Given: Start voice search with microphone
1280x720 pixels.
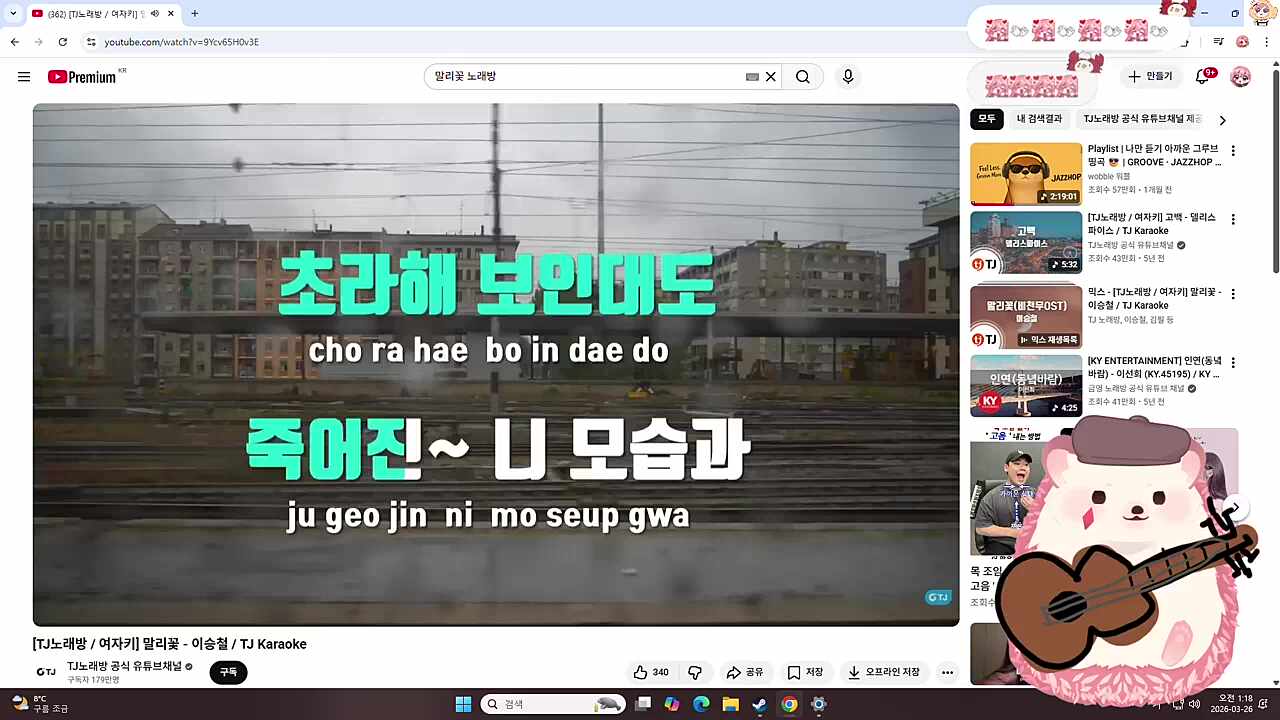Looking at the screenshot, I should pos(848,77).
